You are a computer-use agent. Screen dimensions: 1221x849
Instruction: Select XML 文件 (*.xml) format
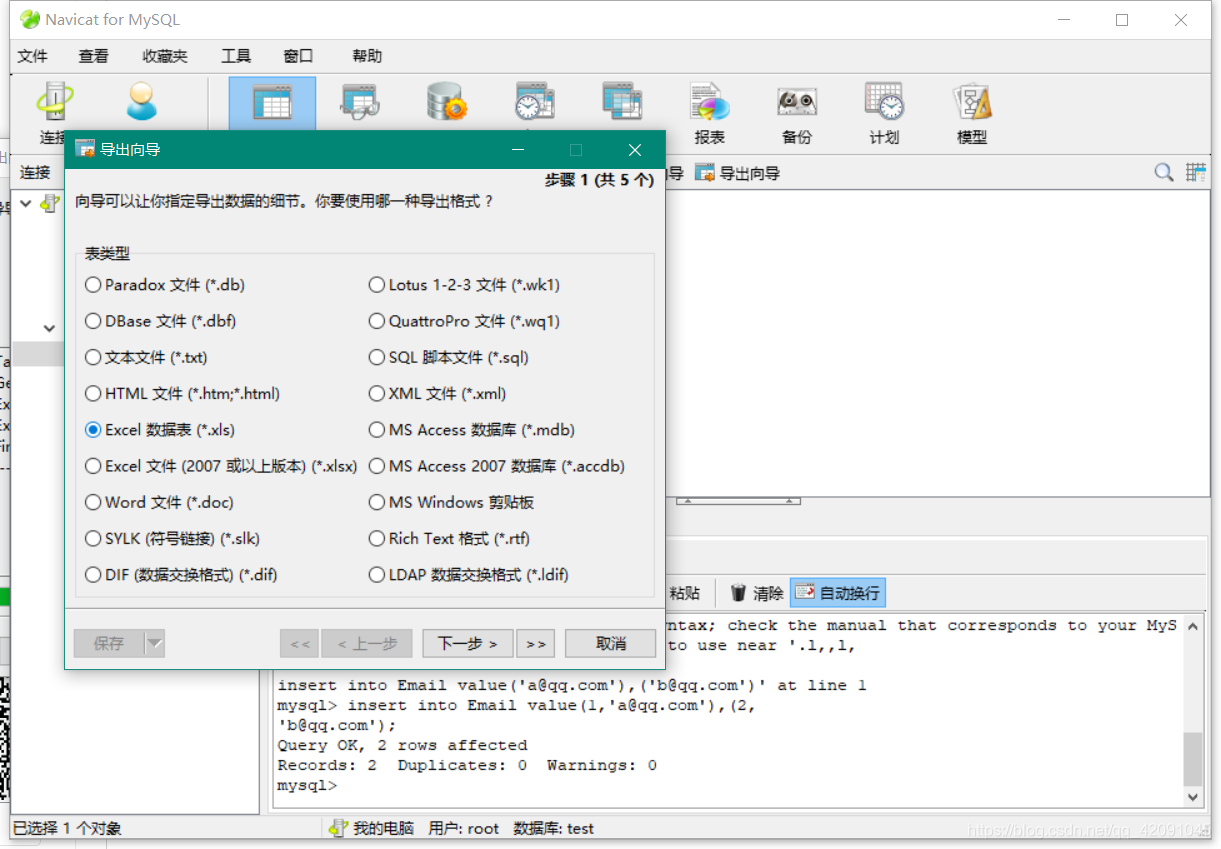pos(437,394)
